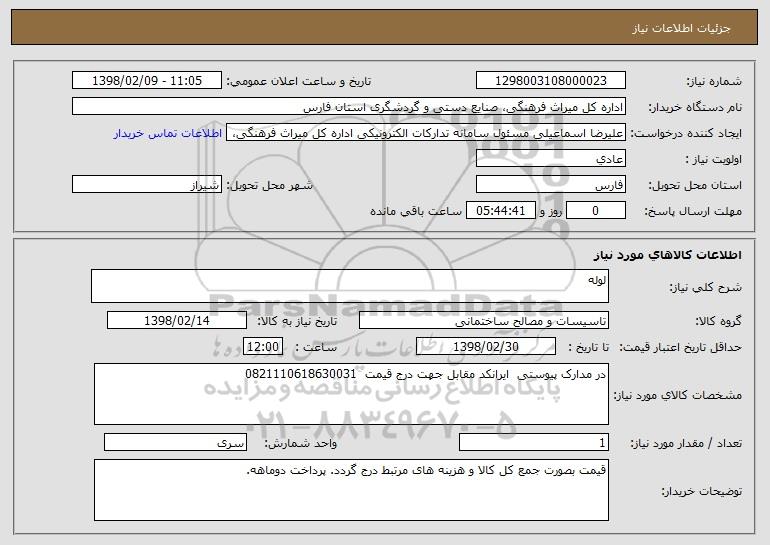Select the priority field showing عادي

[x=550, y=159]
